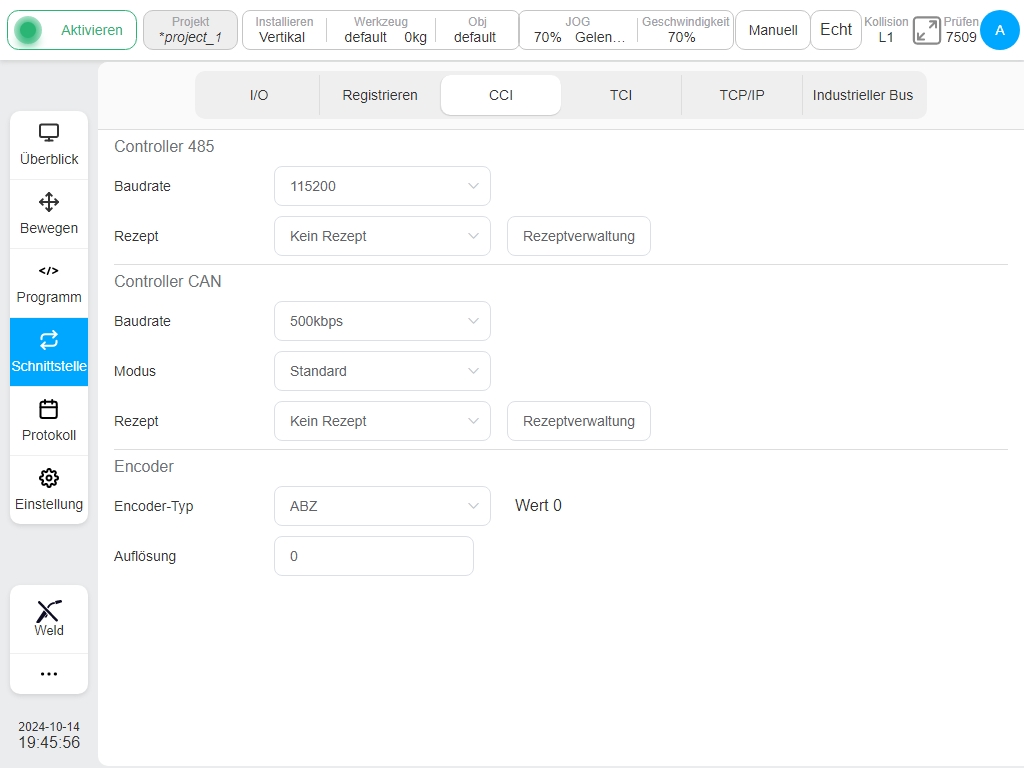Open the Obj default setting
This screenshot has height=768, width=1024.
point(476,30)
